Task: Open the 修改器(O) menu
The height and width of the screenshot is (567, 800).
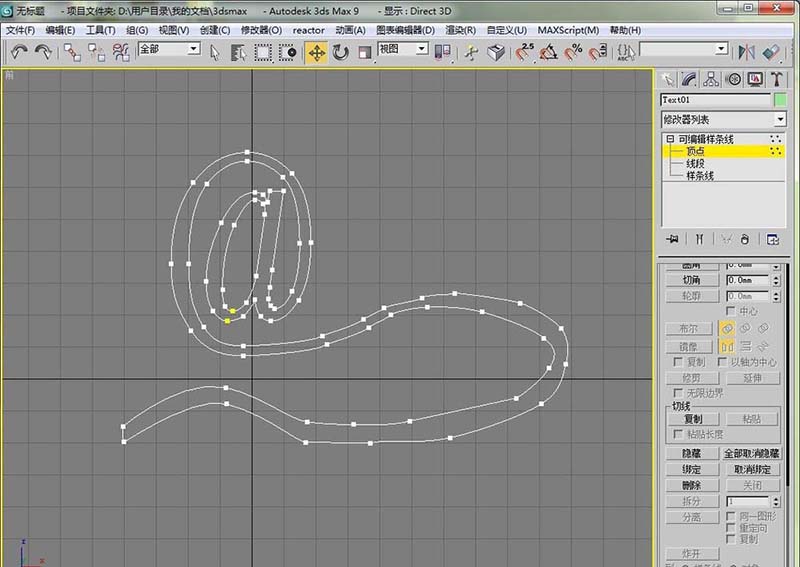Action: [x=262, y=30]
